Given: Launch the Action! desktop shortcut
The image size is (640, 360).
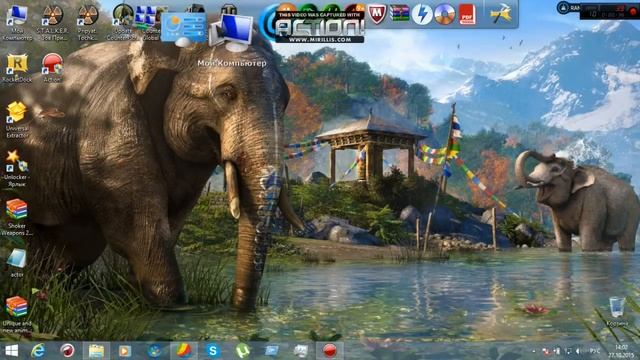Looking at the screenshot, I should 52,69.
